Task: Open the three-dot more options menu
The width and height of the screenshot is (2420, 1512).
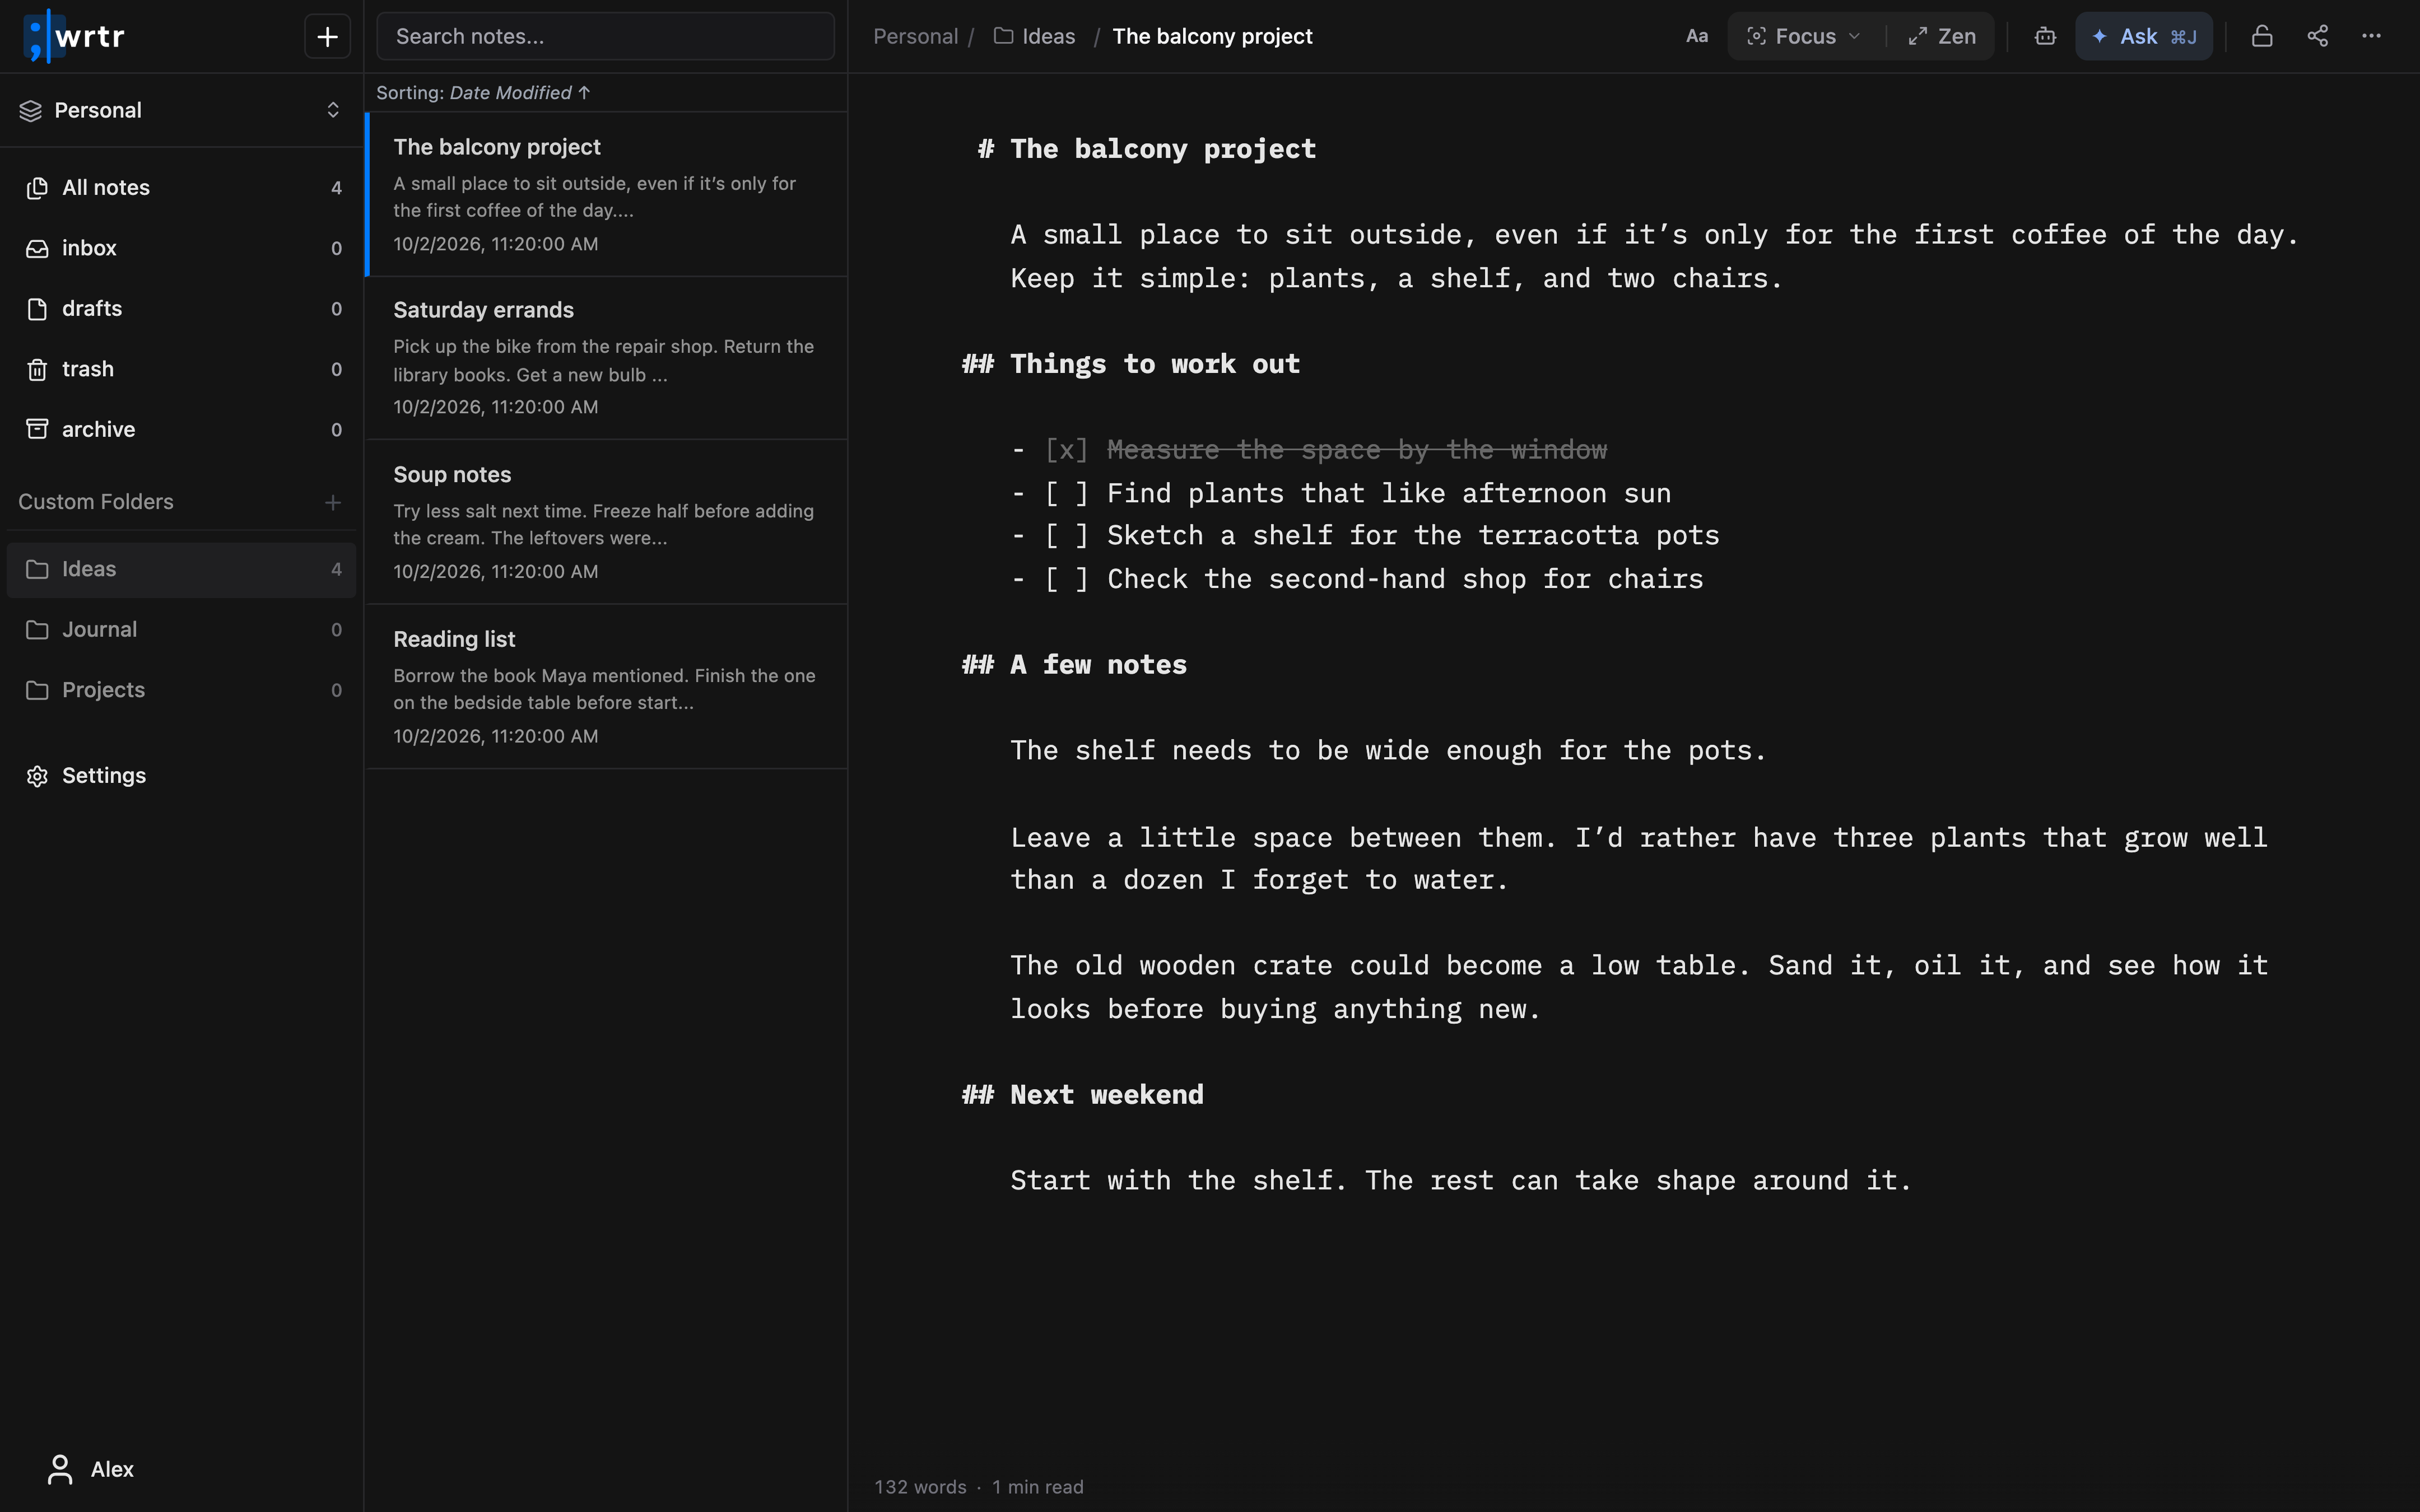Action: click(2371, 37)
